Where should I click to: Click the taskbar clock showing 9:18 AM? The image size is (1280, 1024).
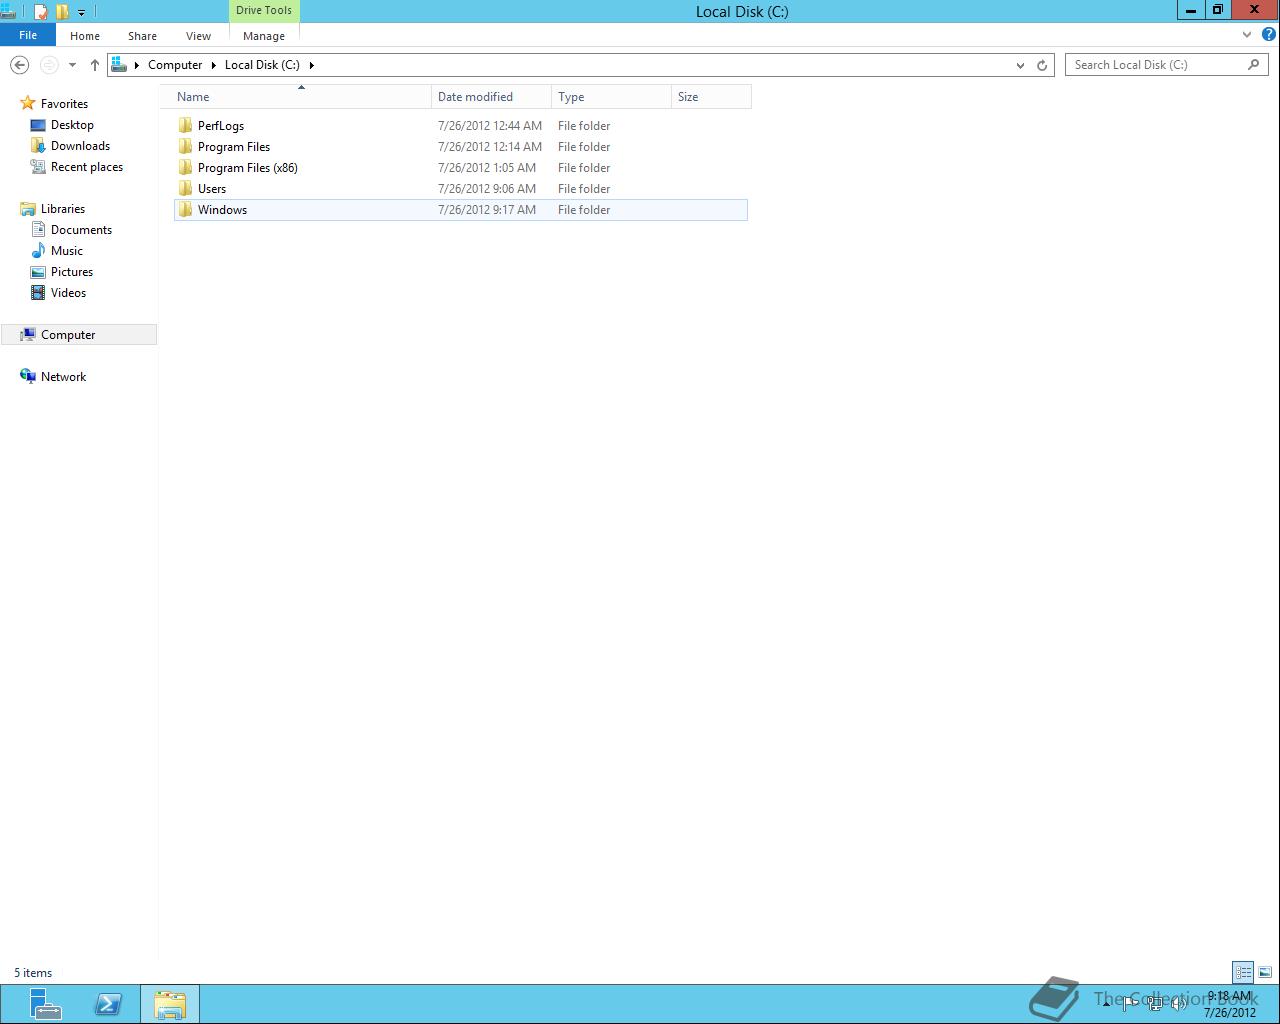[x=1229, y=1004]
